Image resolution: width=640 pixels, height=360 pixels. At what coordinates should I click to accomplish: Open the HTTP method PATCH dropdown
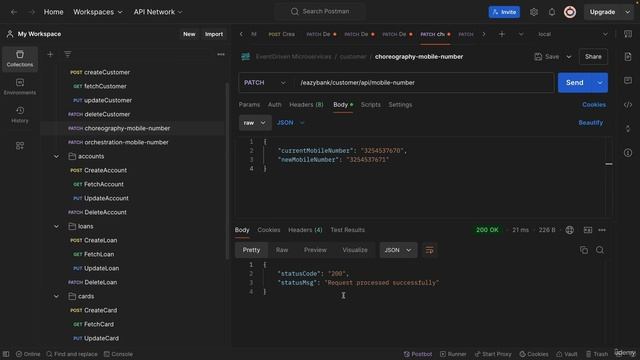[265, 82]
